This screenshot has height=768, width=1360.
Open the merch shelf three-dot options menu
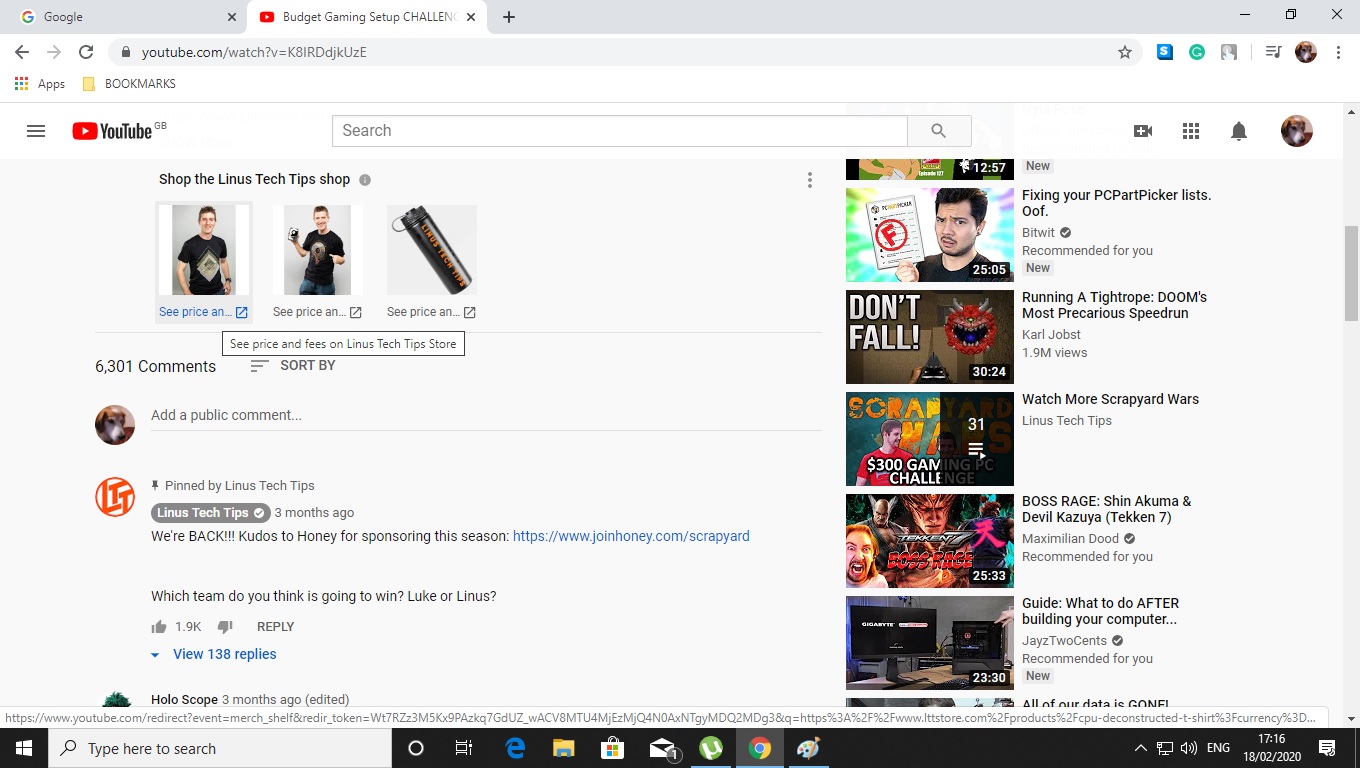[810, 180]
